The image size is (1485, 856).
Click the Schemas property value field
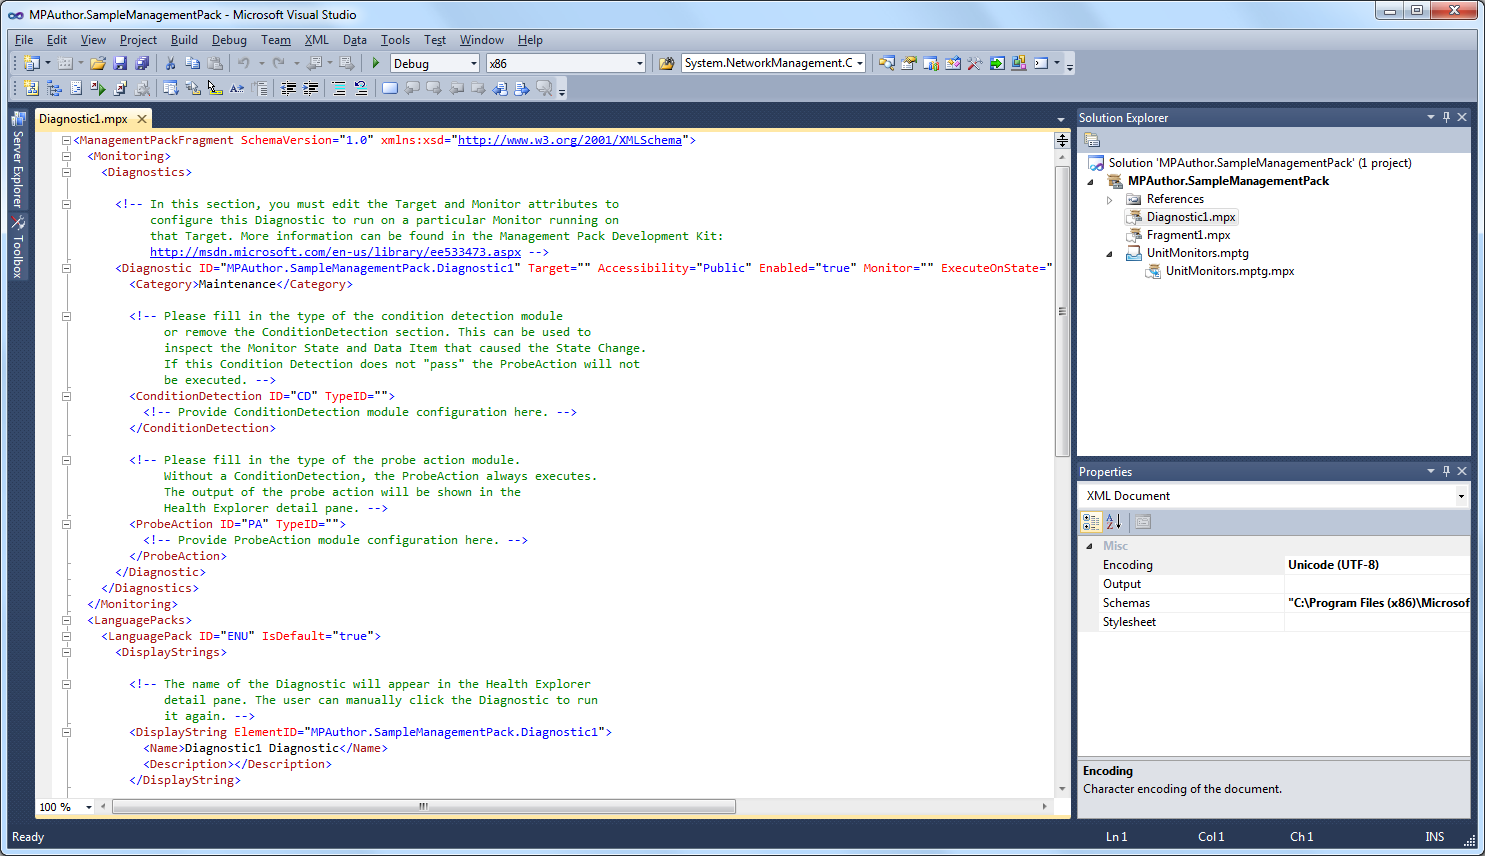tap(1377, 603)
